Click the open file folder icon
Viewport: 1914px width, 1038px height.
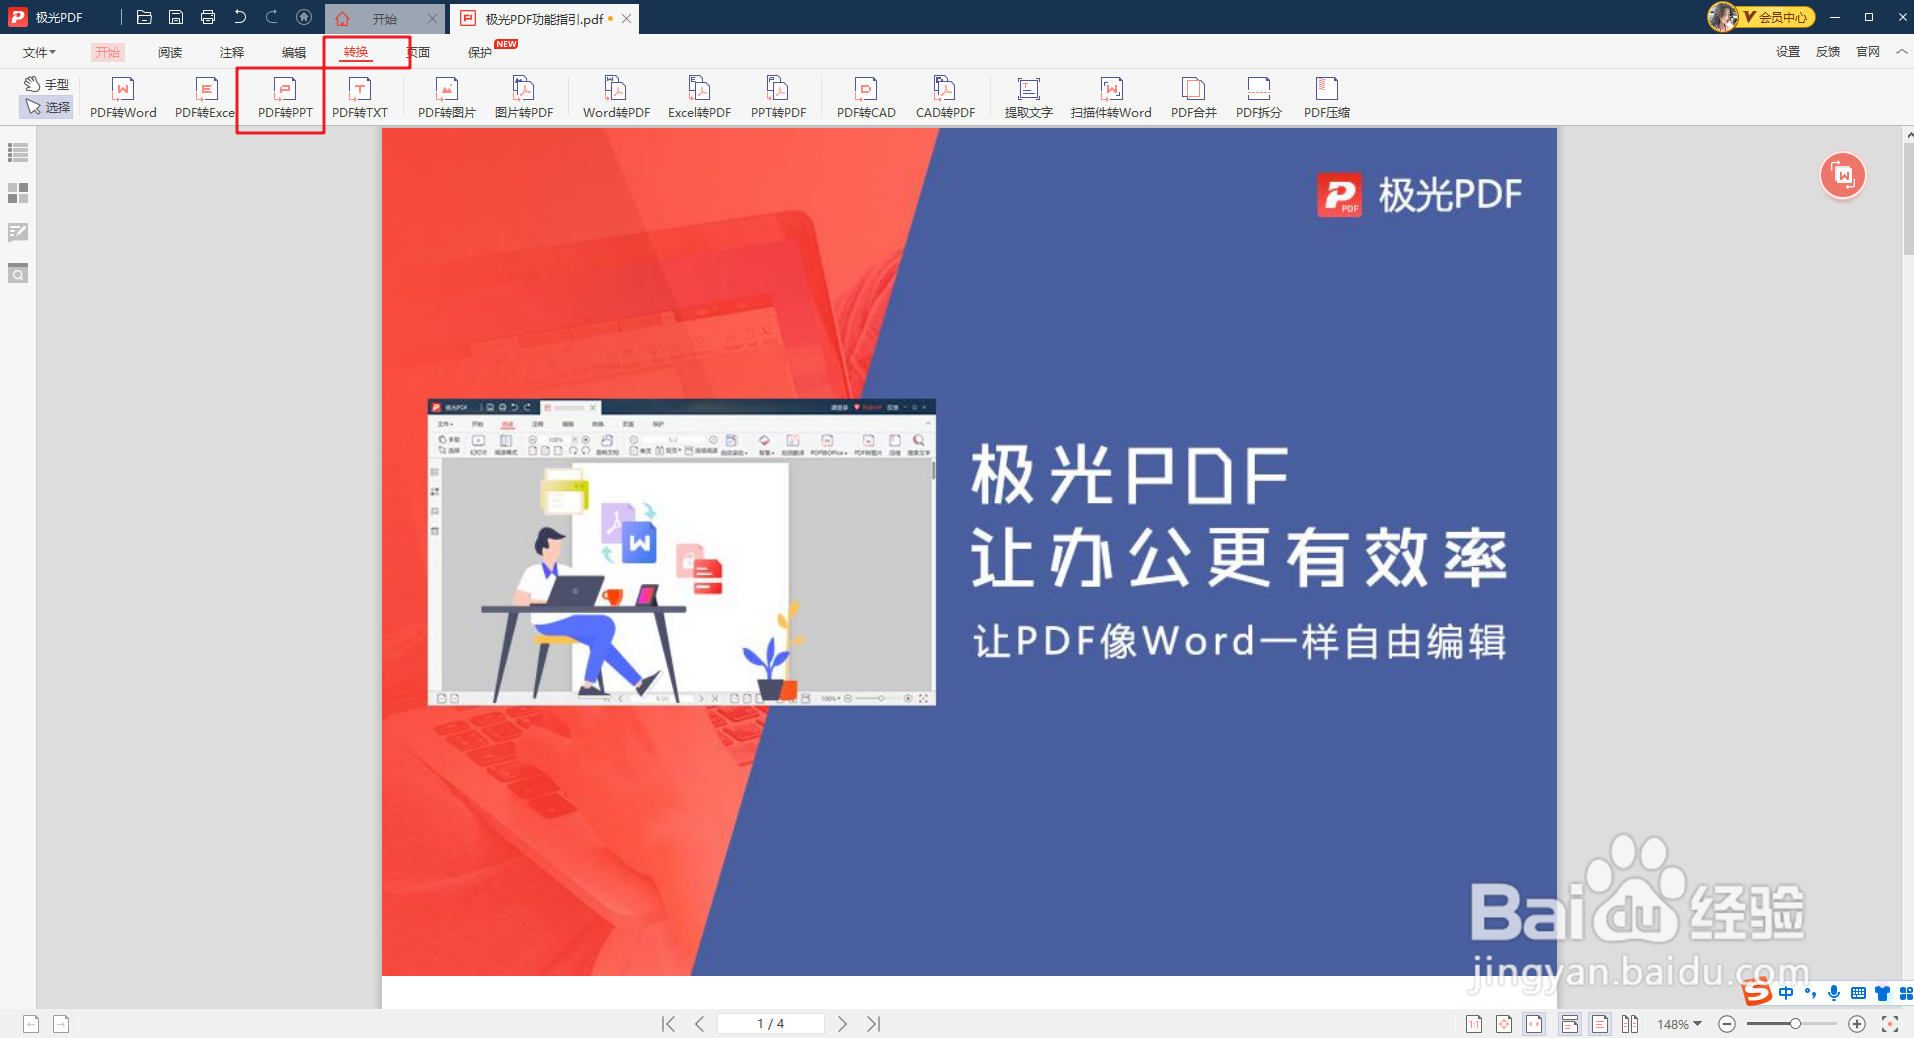tap(144, 17)
